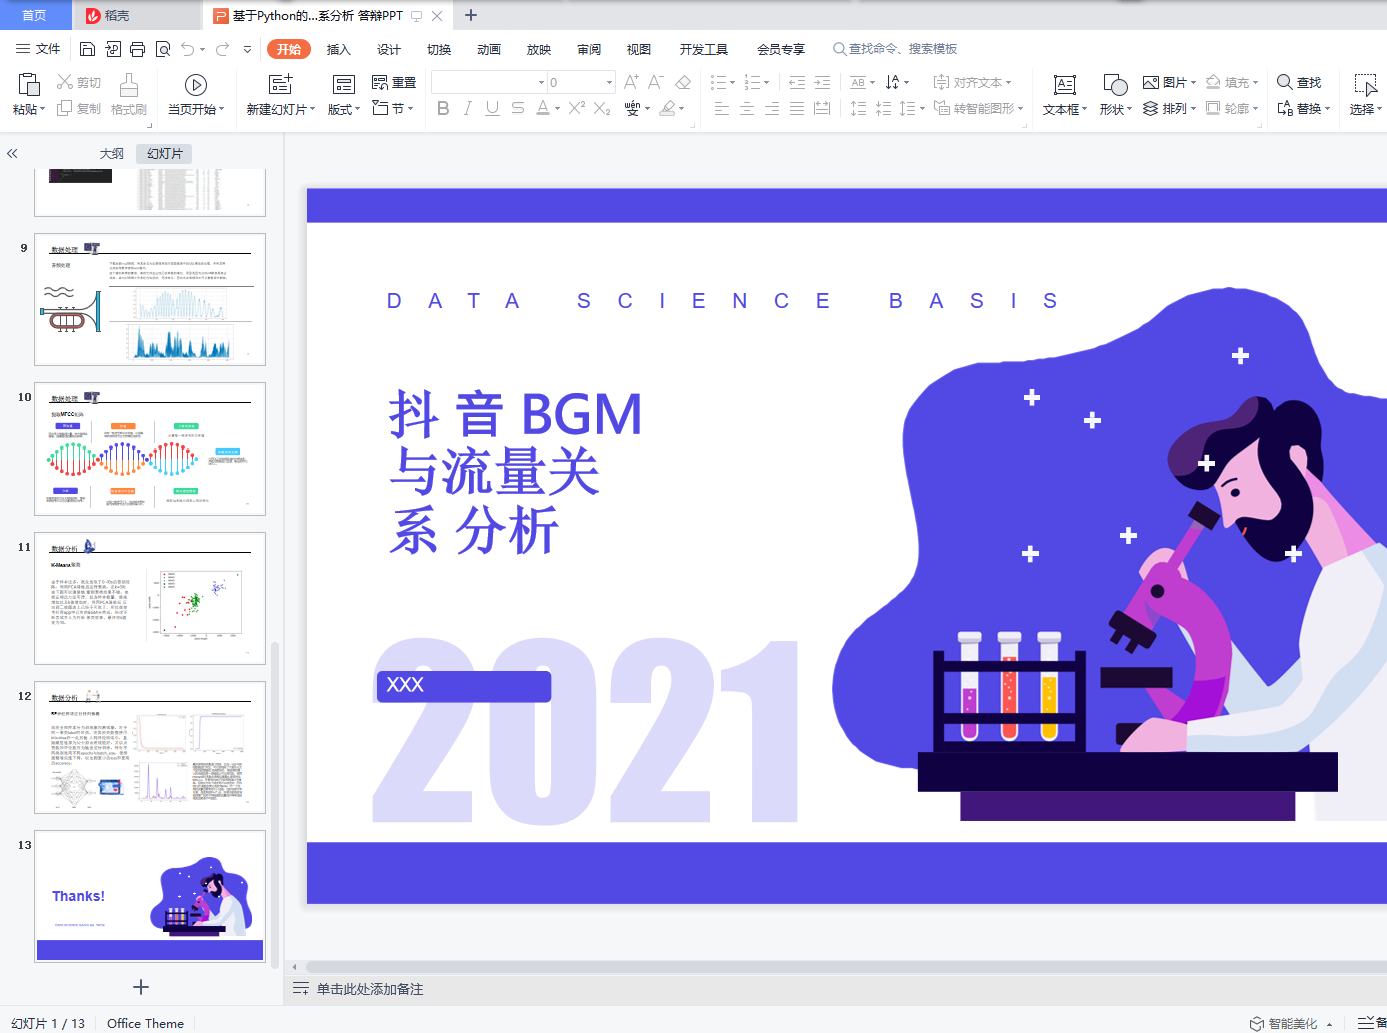
Task: Toggle align text left
Action: click(722, 108)
